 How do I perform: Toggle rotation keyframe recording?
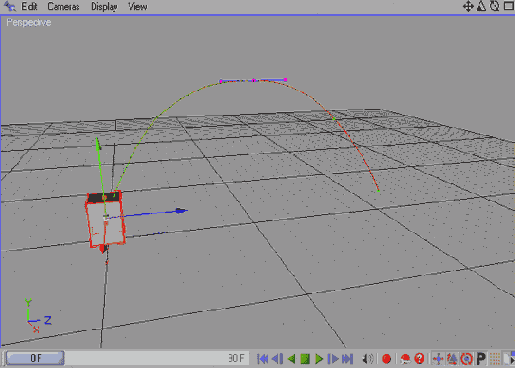pos(466,359)
